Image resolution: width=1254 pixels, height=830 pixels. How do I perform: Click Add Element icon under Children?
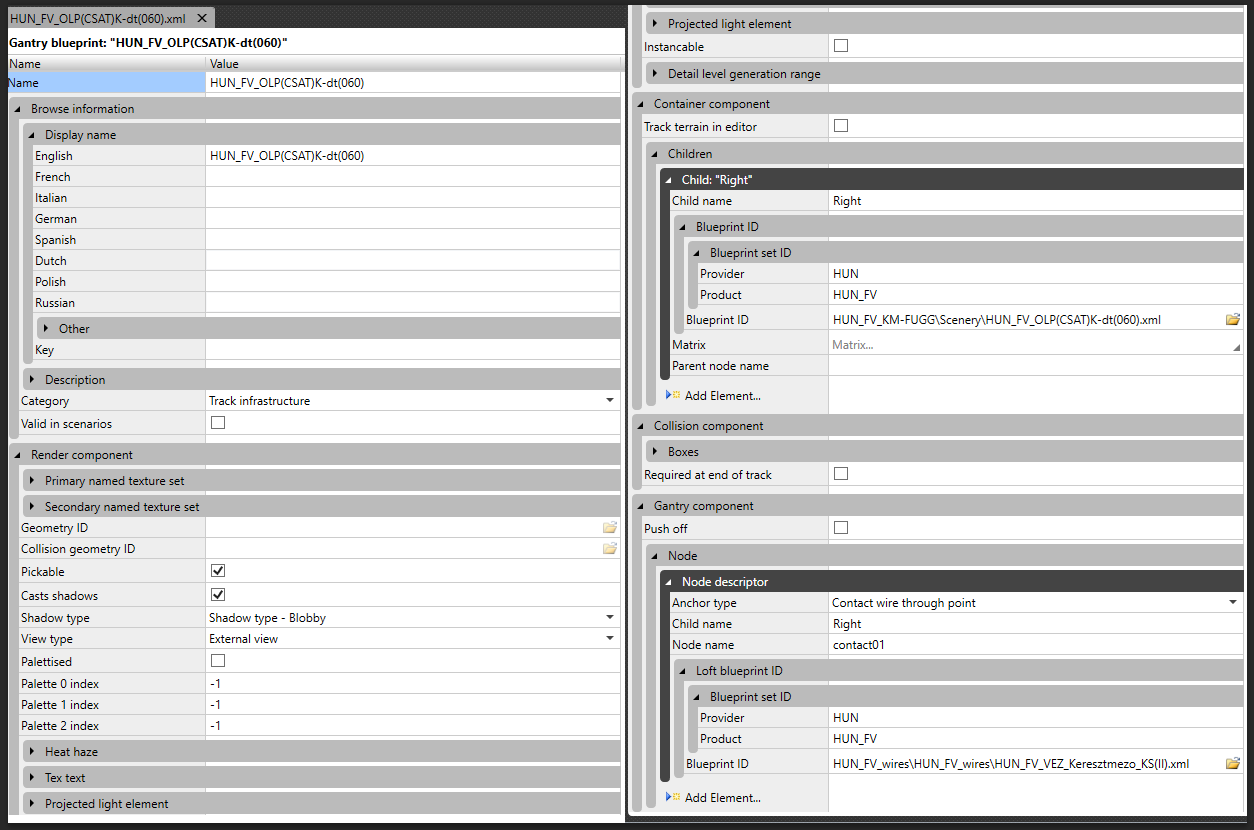[x=673, y=396]
